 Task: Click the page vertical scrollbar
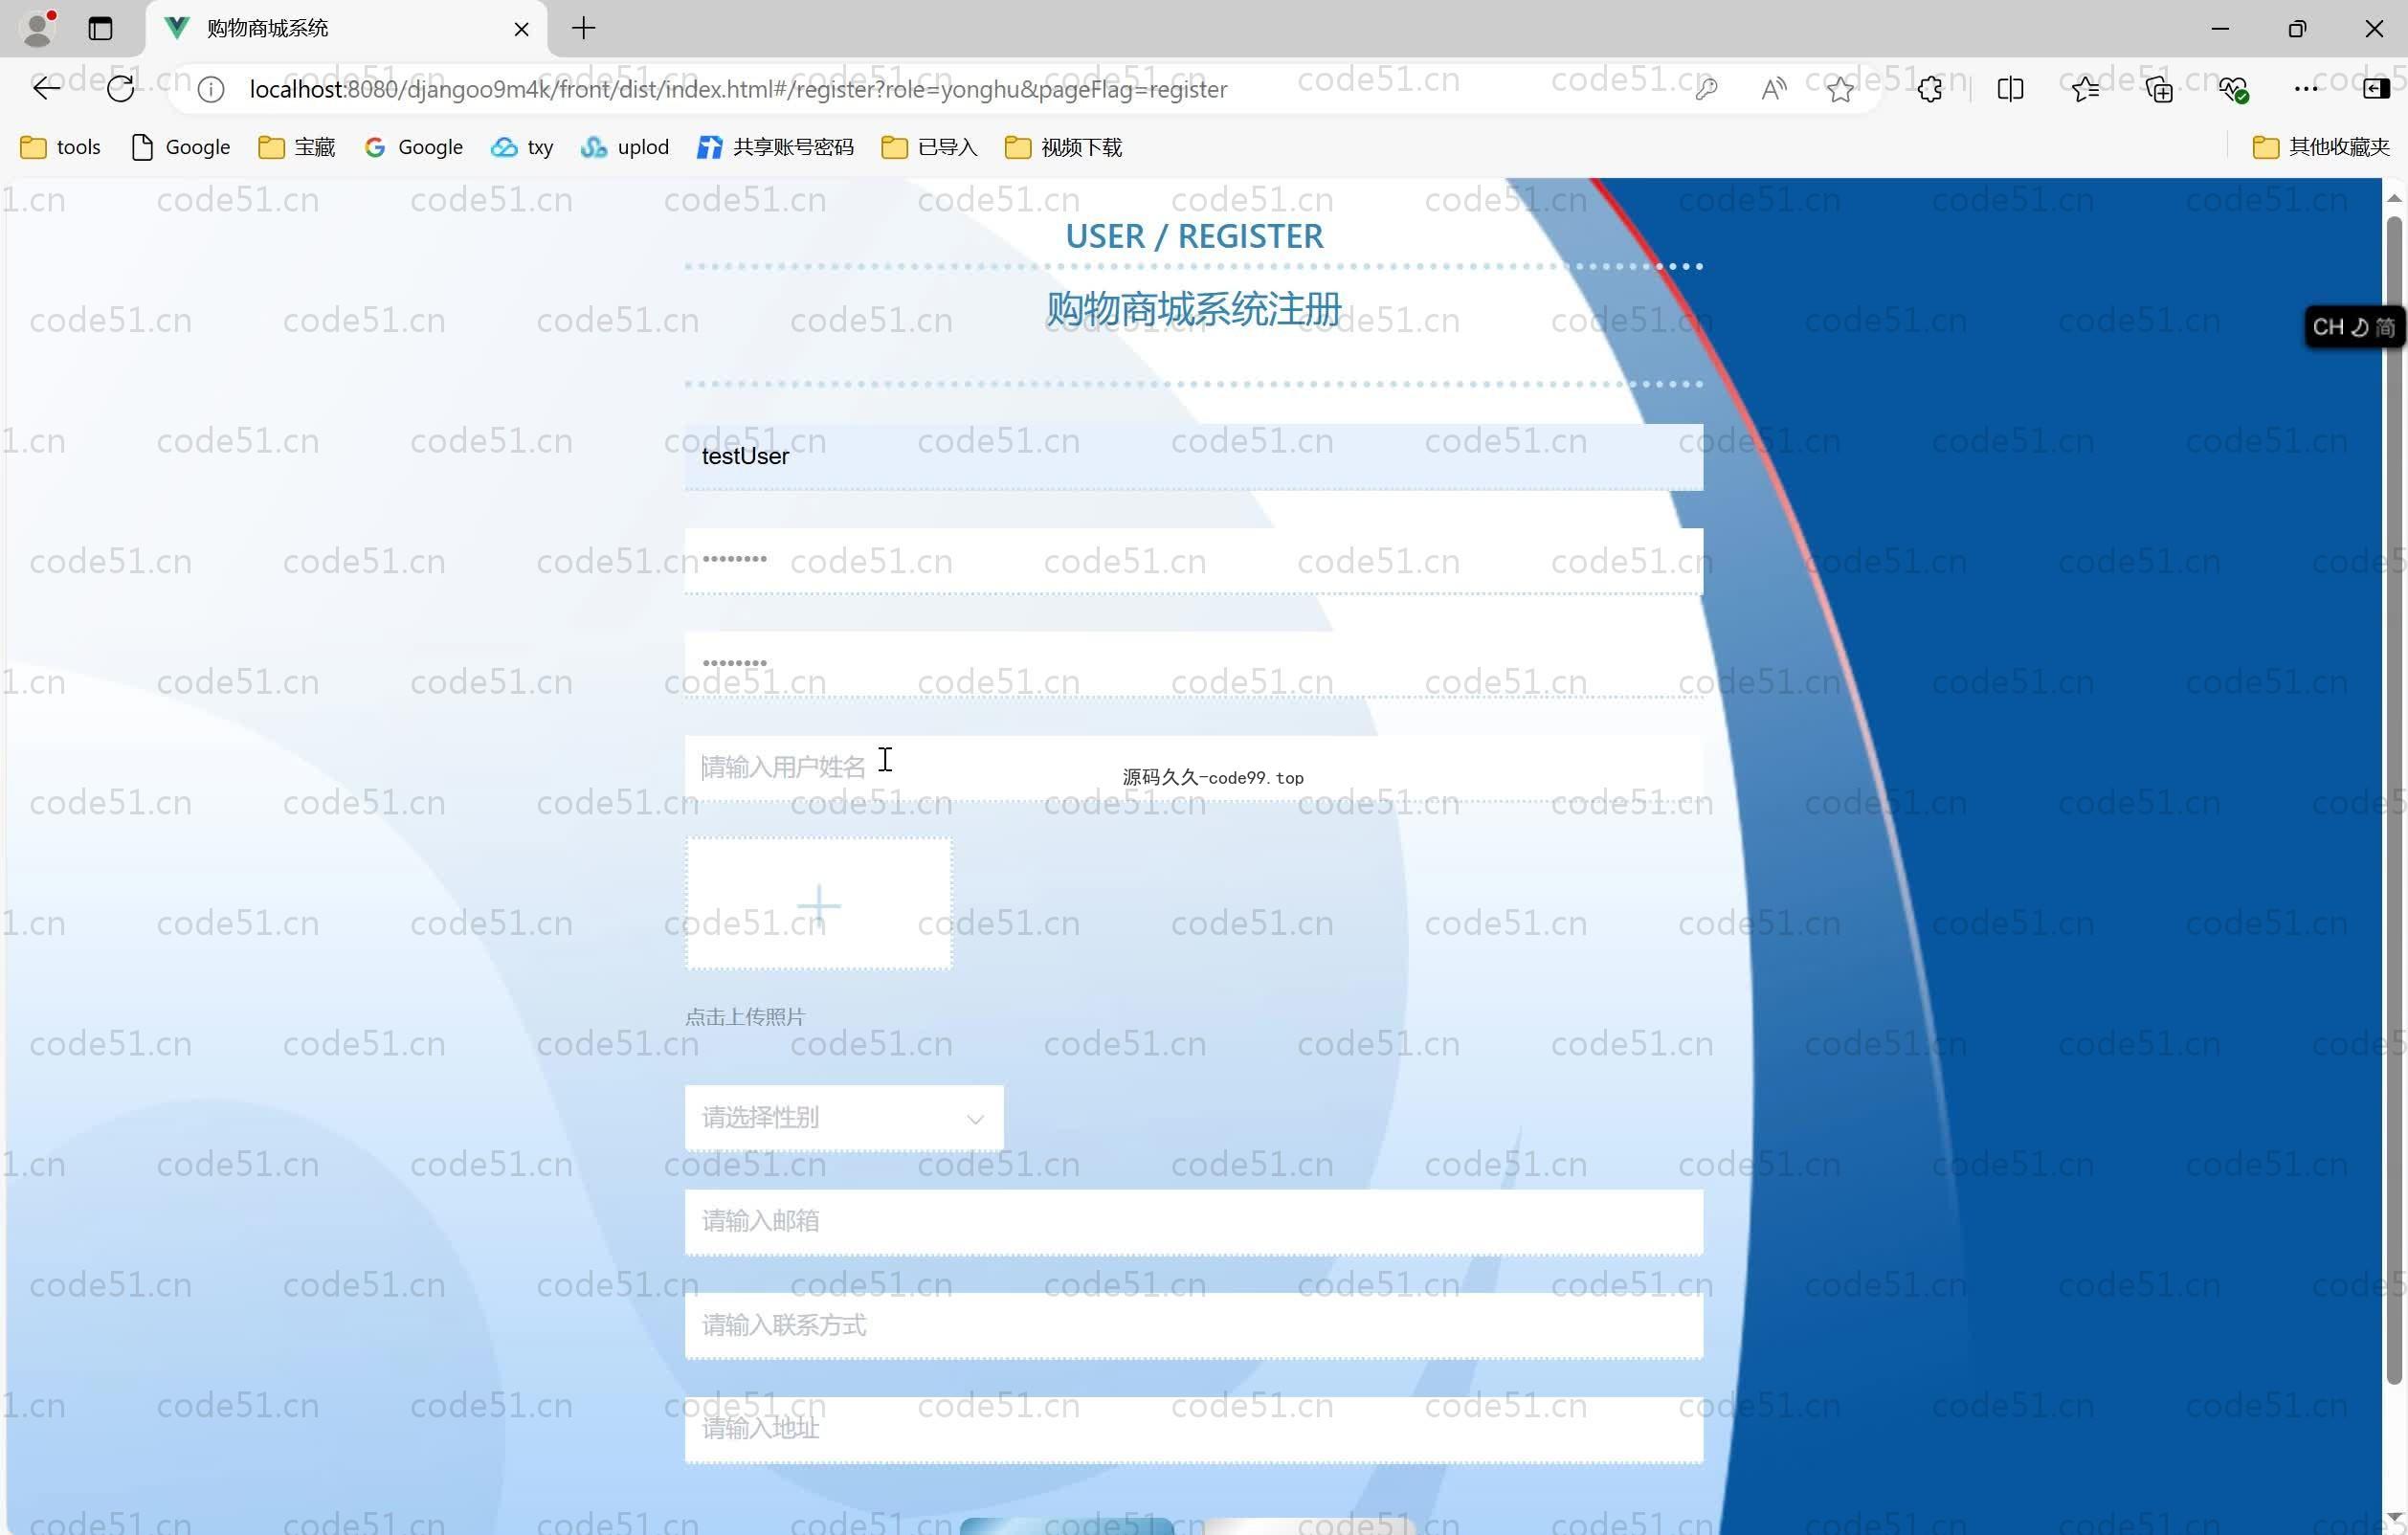2394,800
